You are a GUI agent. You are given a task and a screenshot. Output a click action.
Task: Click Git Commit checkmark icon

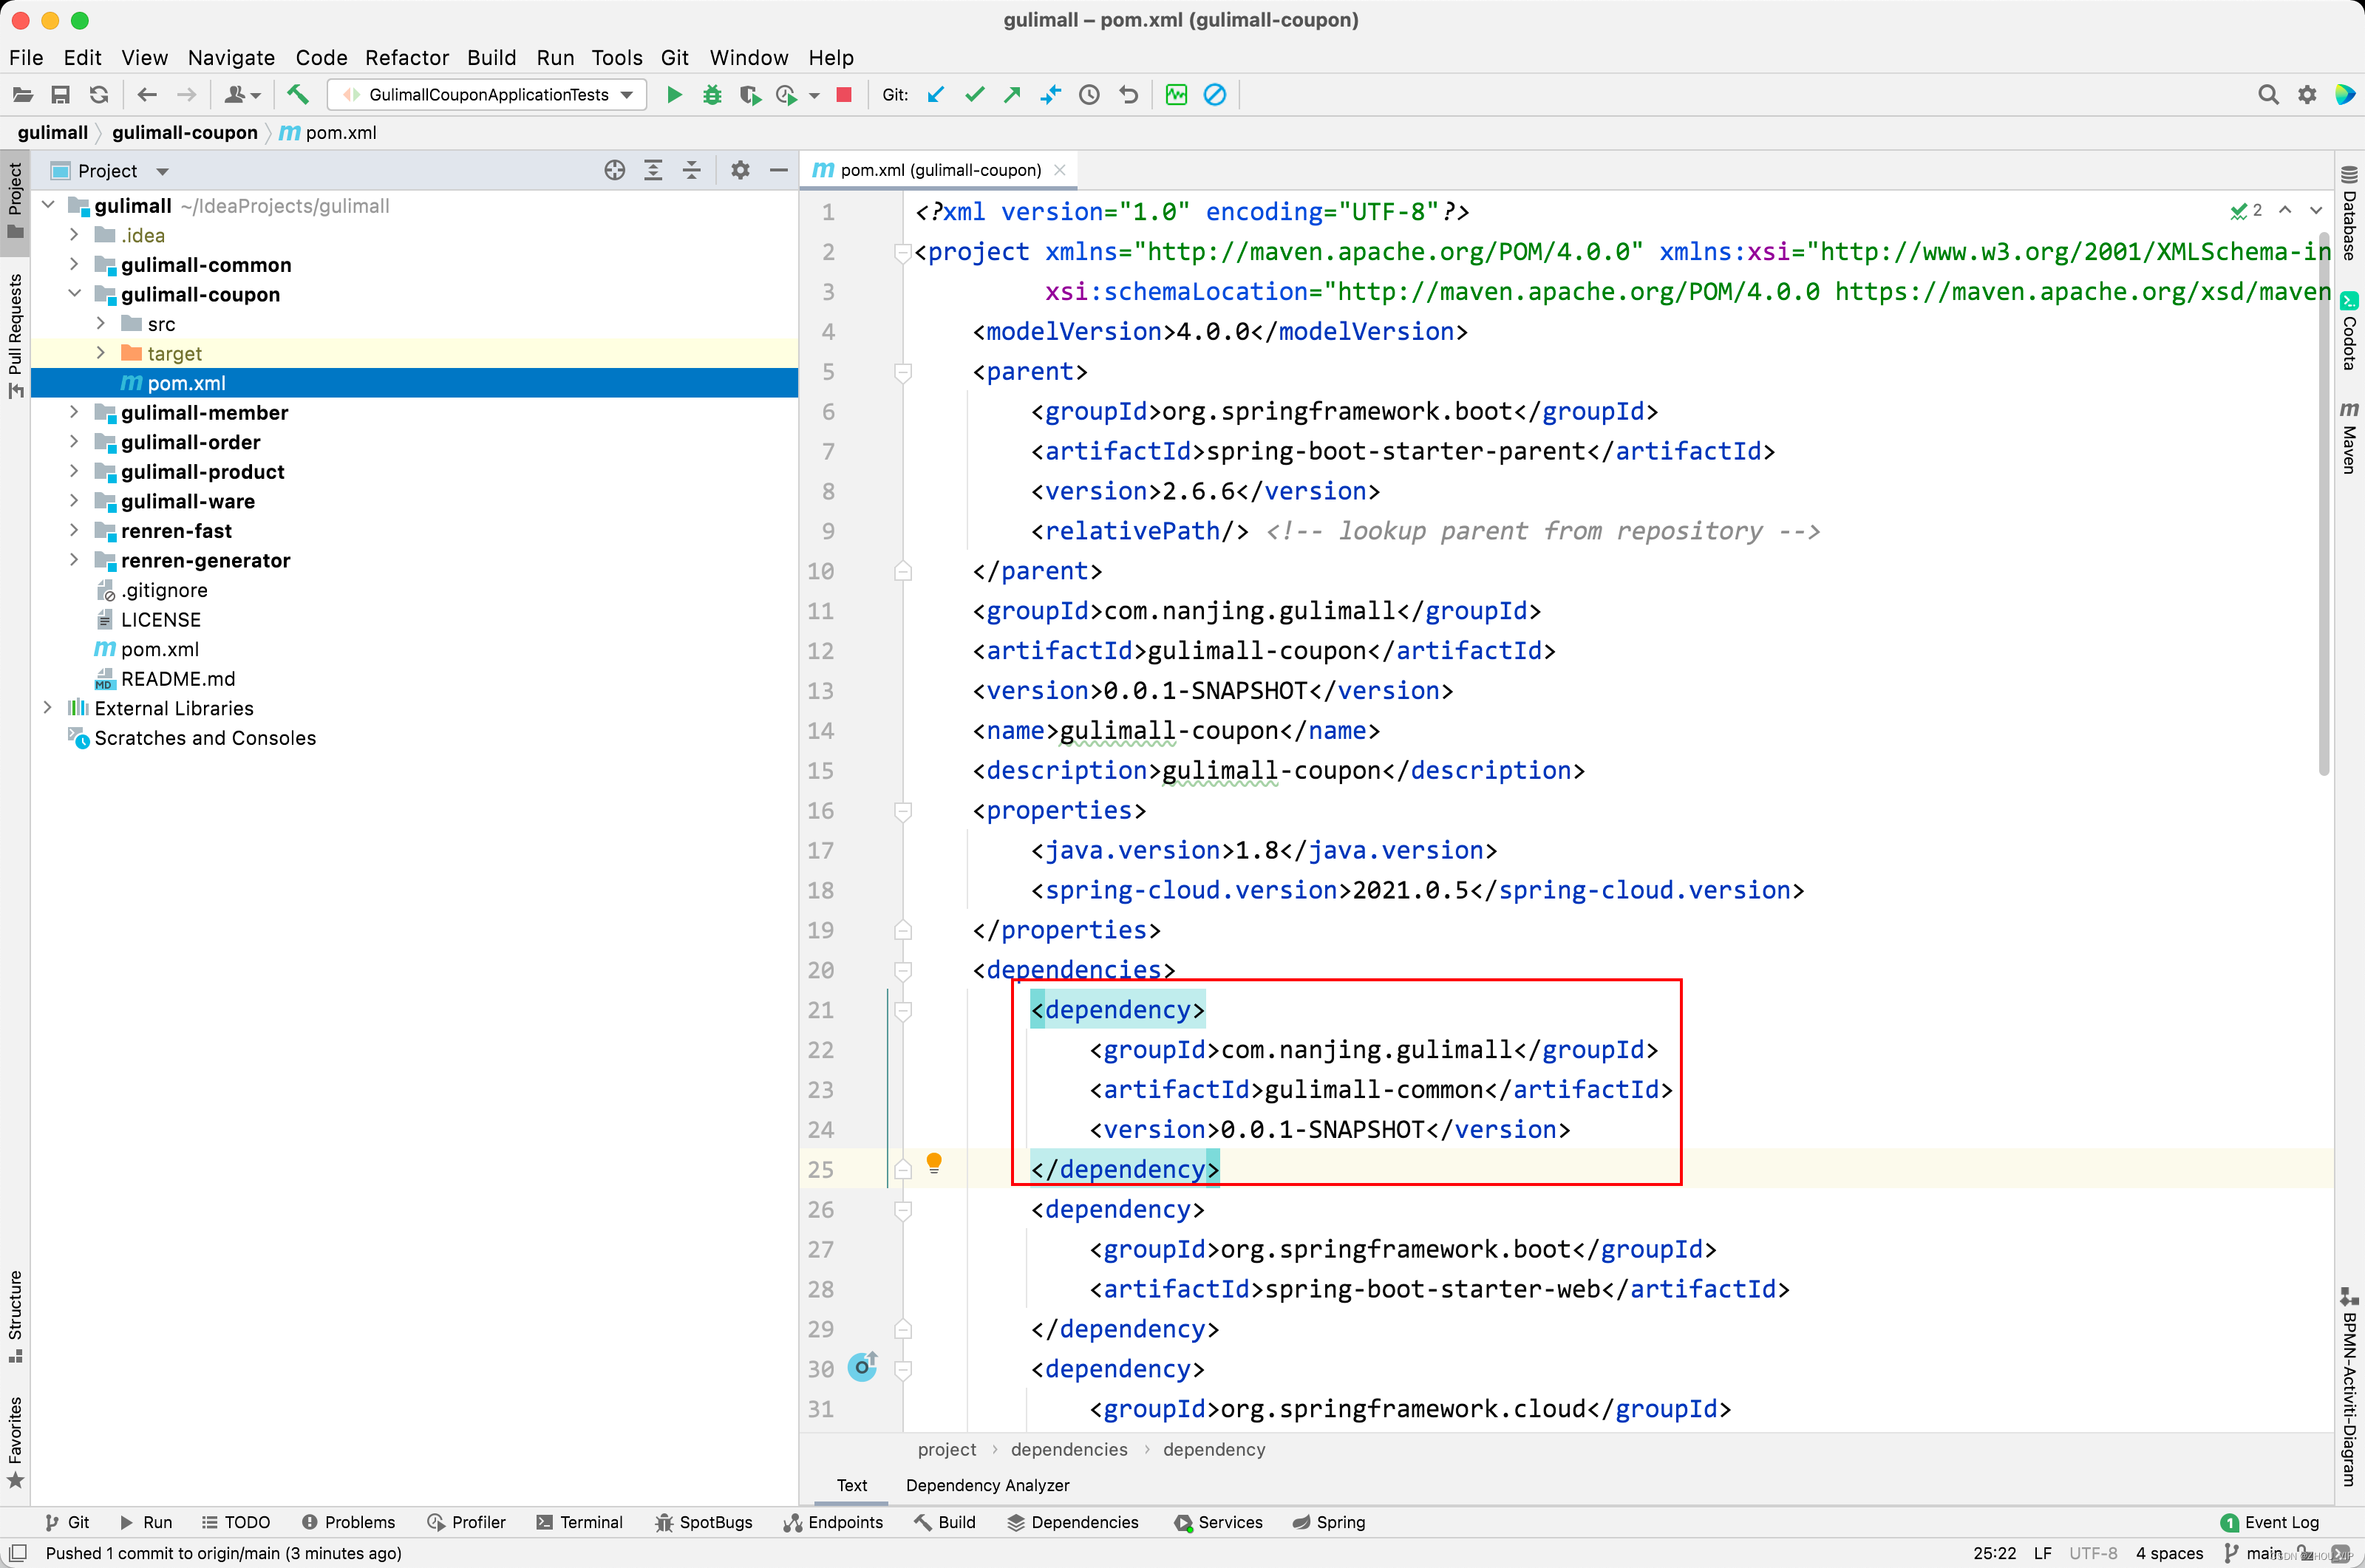coord(974,95)
